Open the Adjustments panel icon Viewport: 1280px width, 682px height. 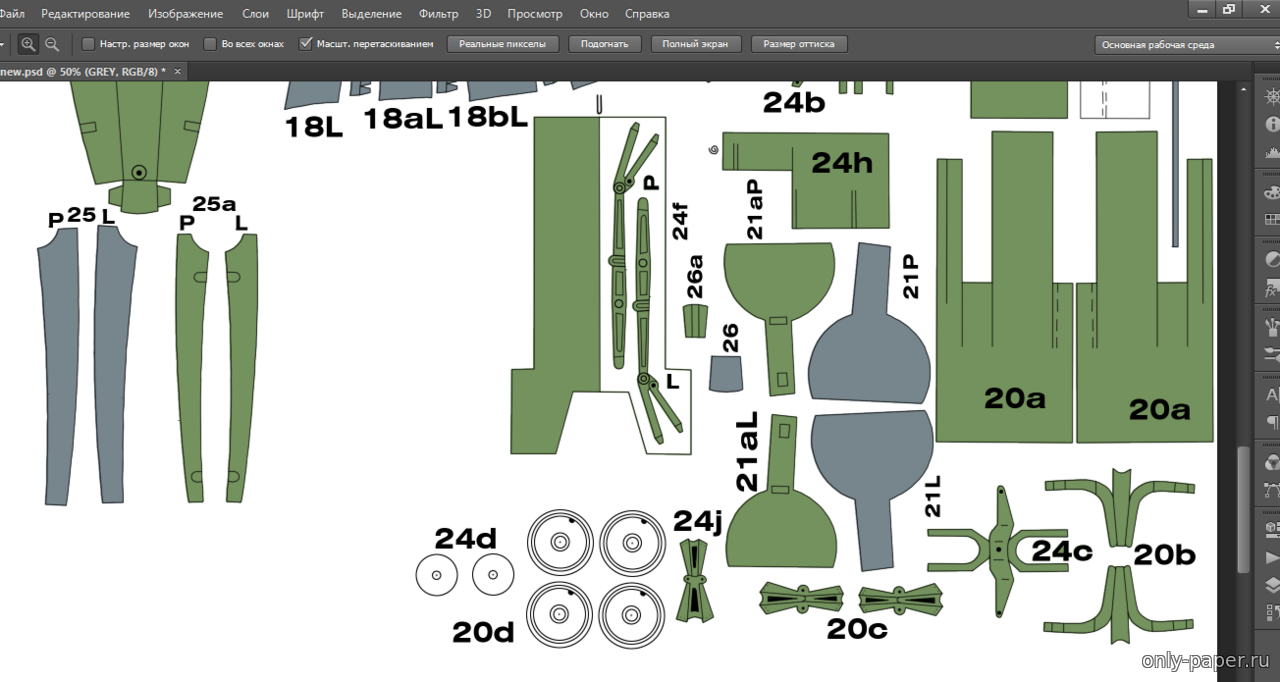[1272, 259]
